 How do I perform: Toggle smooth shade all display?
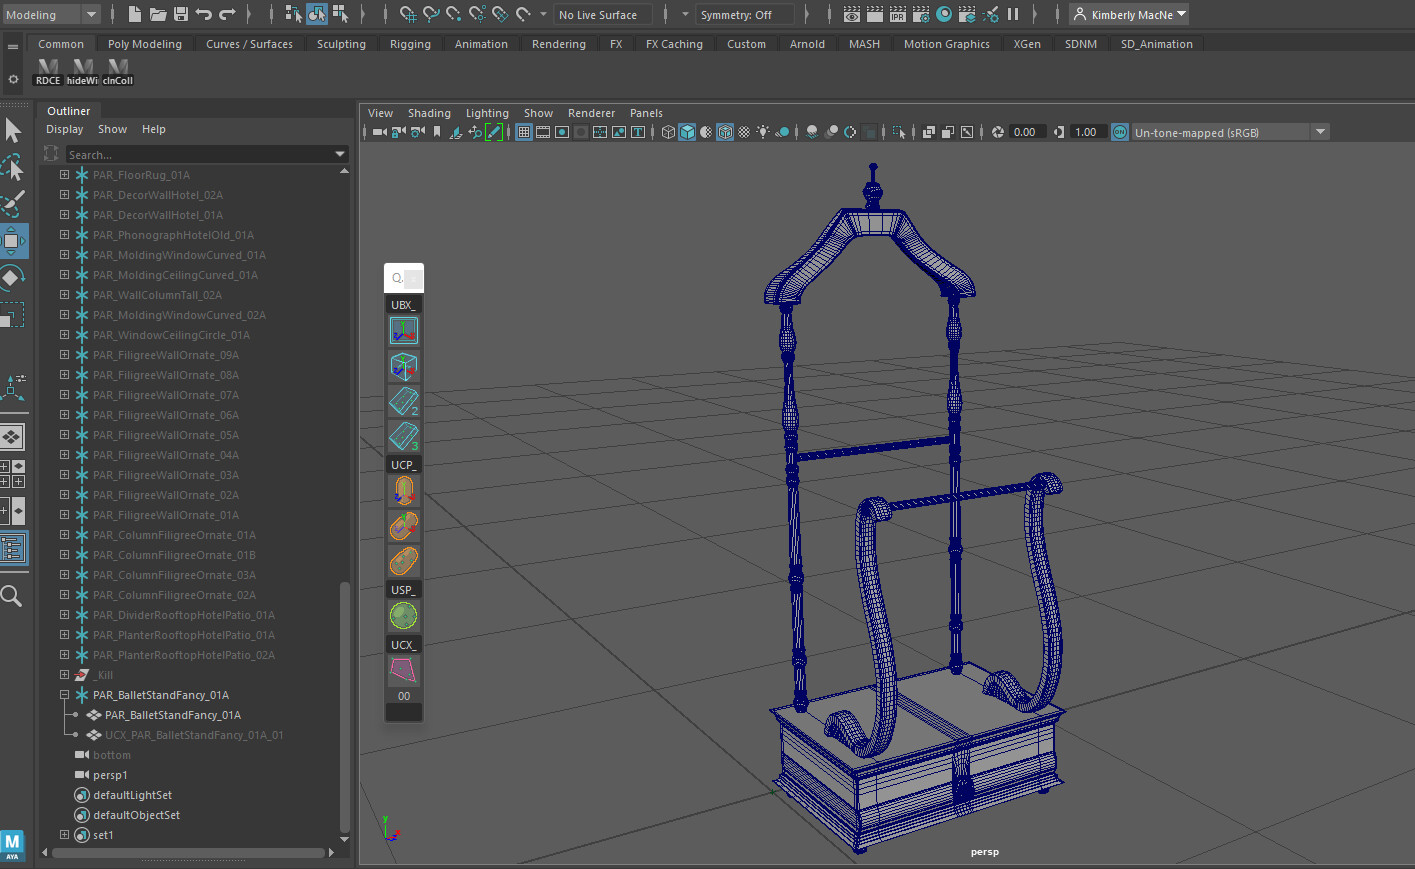click(687, 132)
